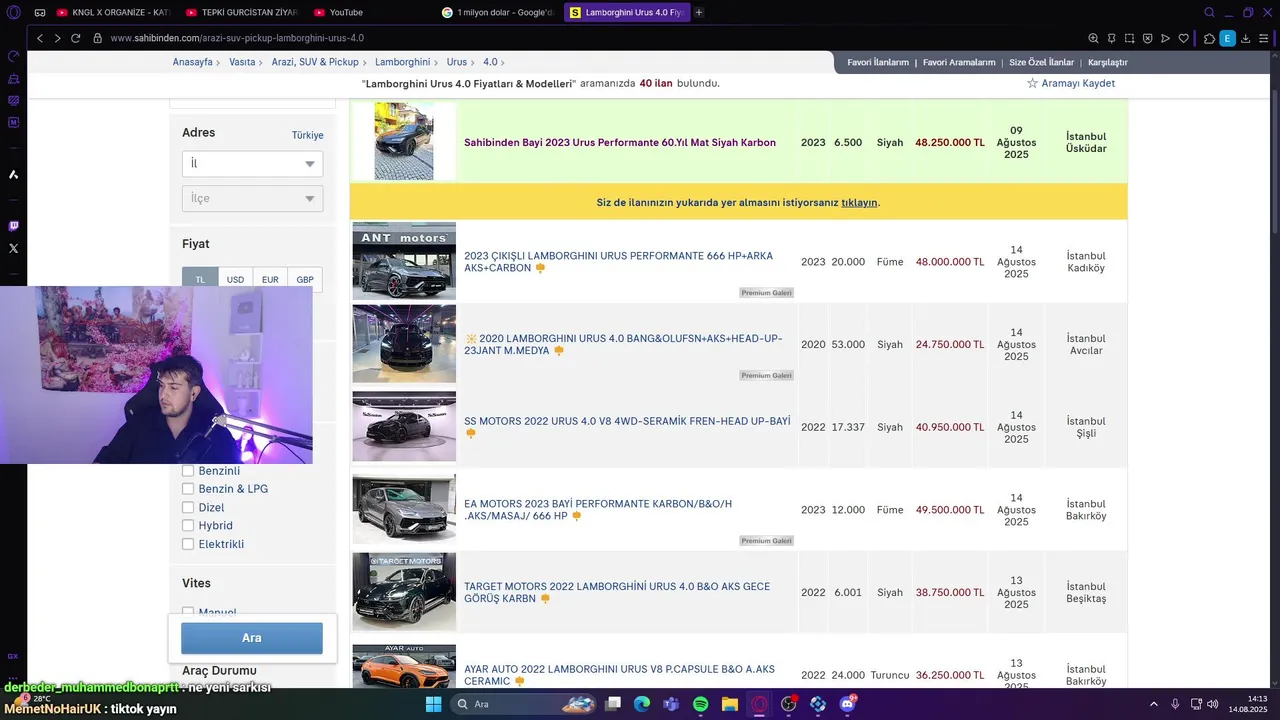Check the Benzin & LPG checkbox

point(188,489)
